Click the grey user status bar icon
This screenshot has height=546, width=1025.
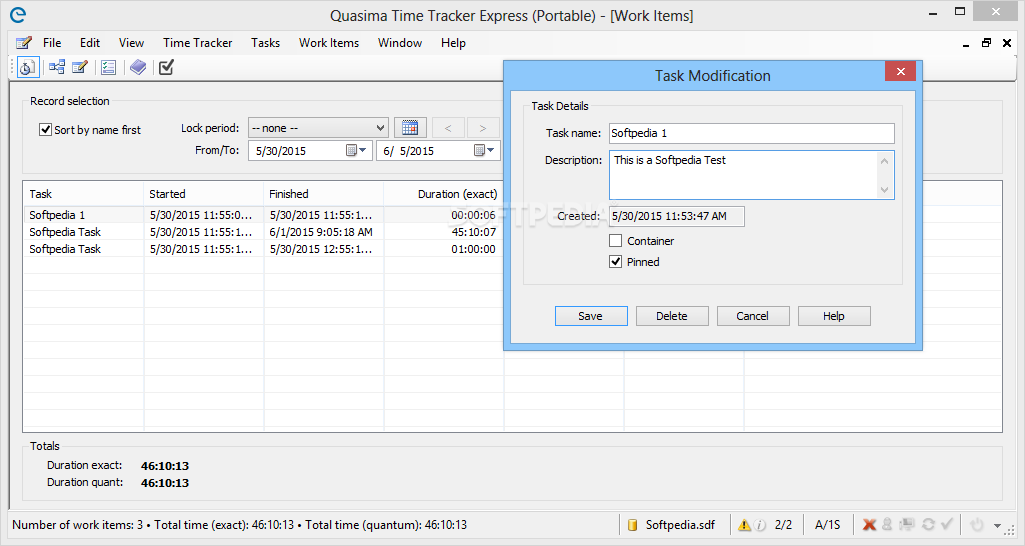(x=887, y=524)
